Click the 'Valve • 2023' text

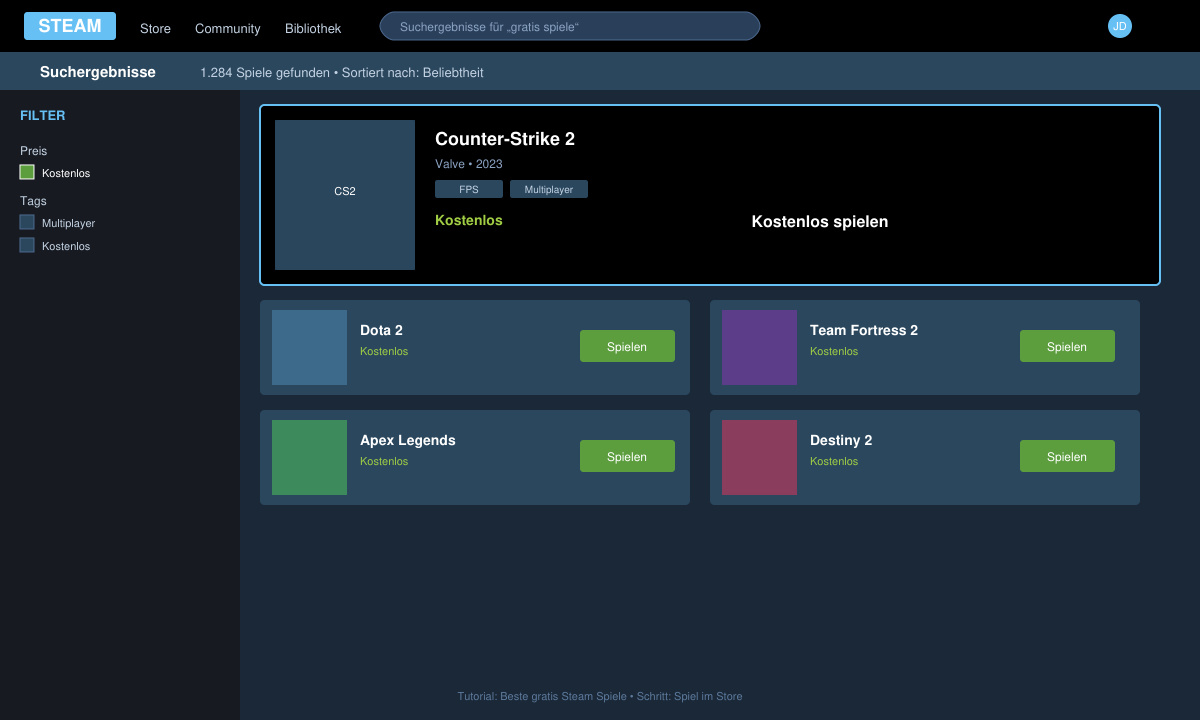coord(469,164)
